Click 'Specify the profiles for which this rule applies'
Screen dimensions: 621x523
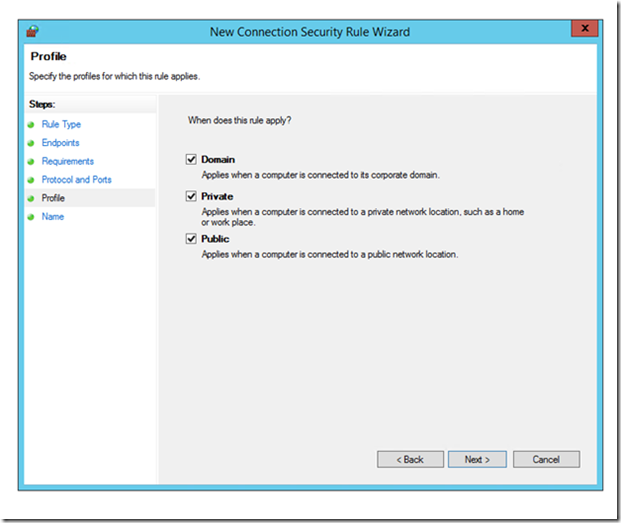[x=114, y=76]
